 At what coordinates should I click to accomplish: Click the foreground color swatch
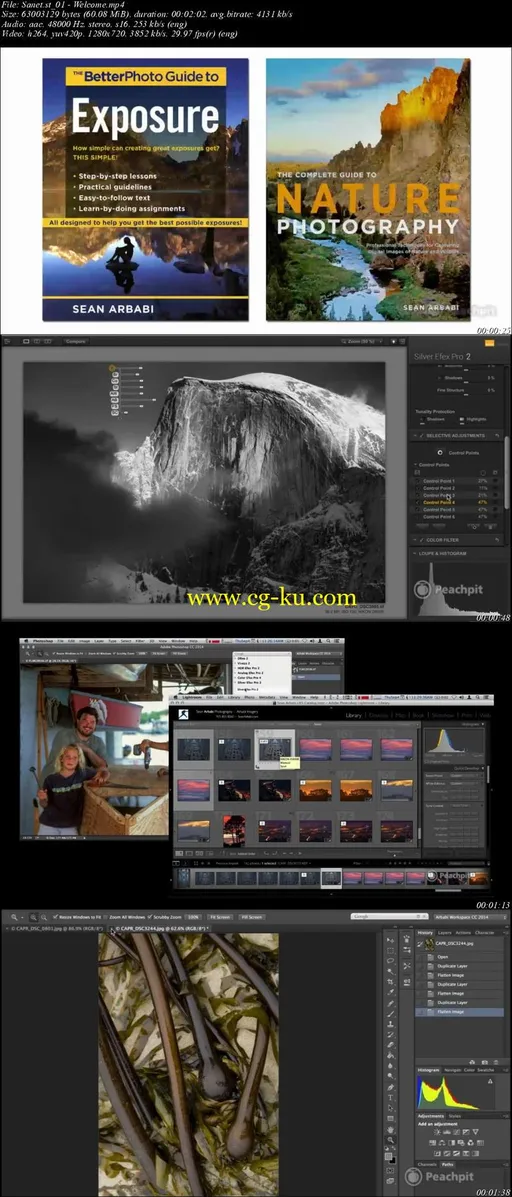click(388, 1156)
